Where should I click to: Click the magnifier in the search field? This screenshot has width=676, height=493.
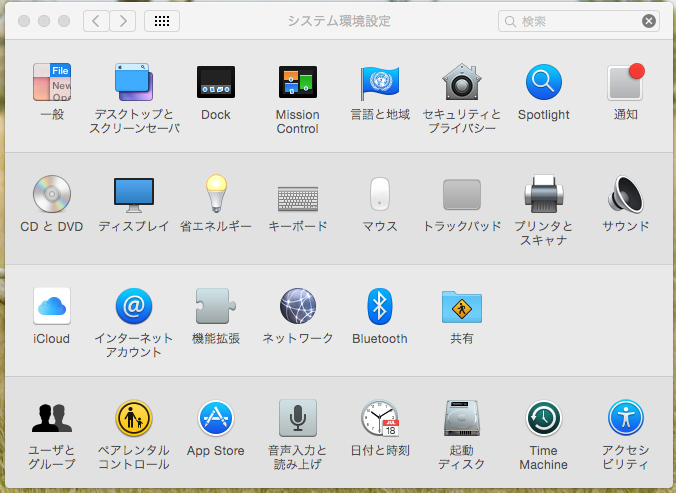pyautogui.click(x=510, y=22)
